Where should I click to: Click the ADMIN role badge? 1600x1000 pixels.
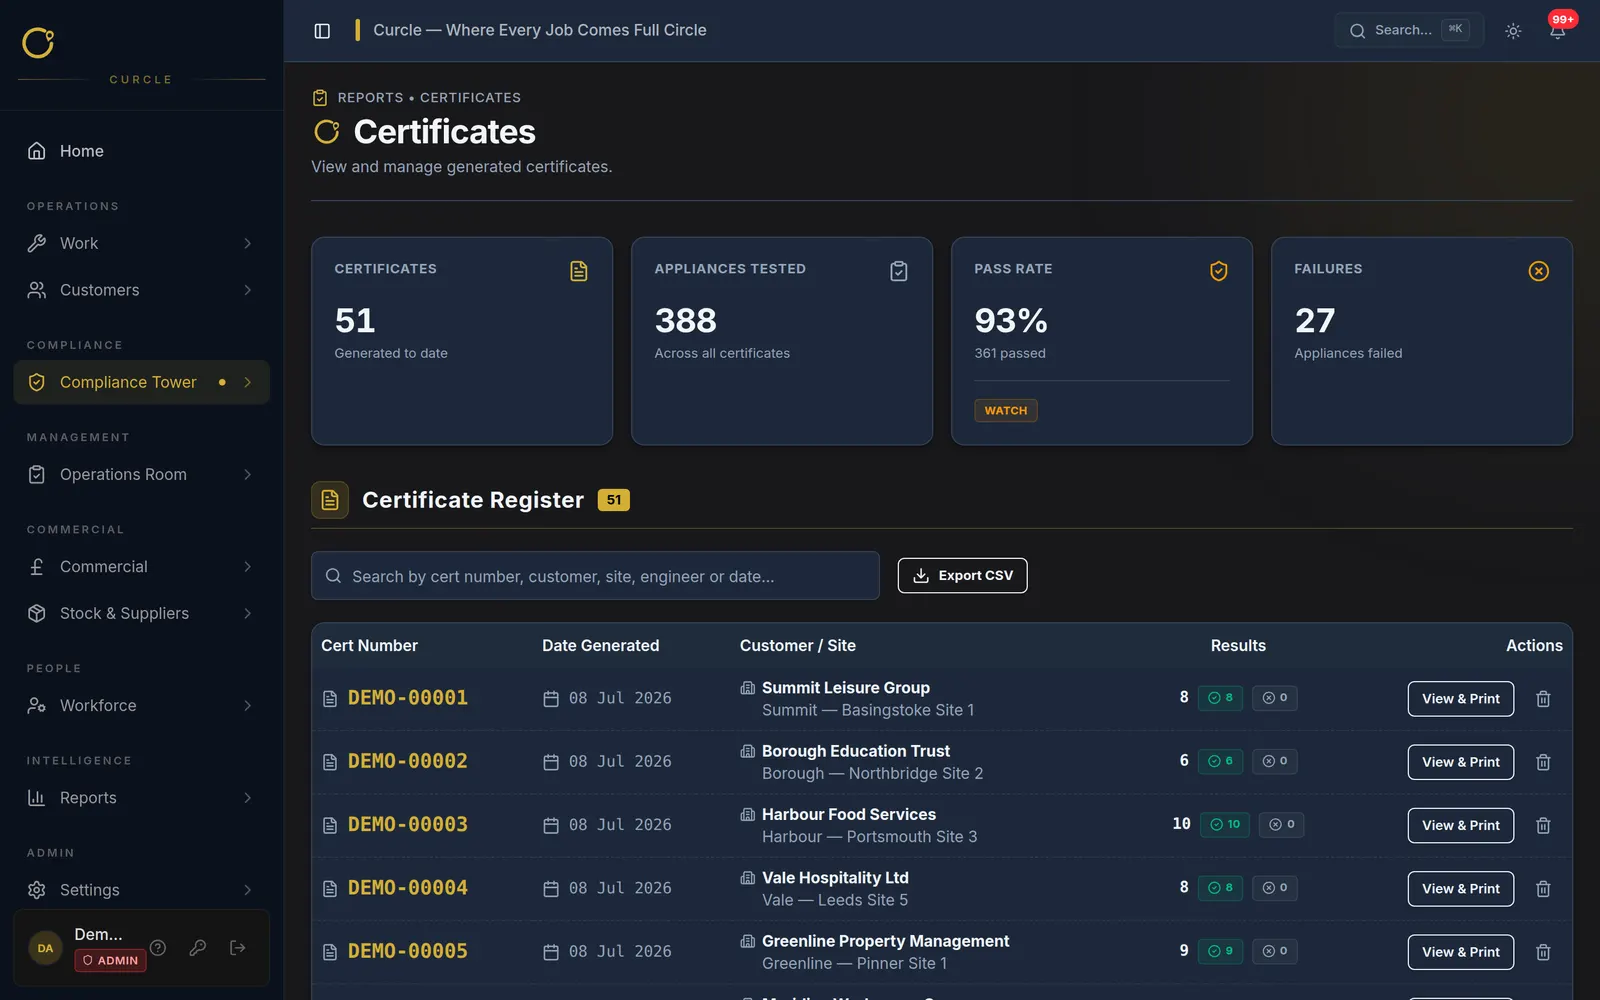110,960
